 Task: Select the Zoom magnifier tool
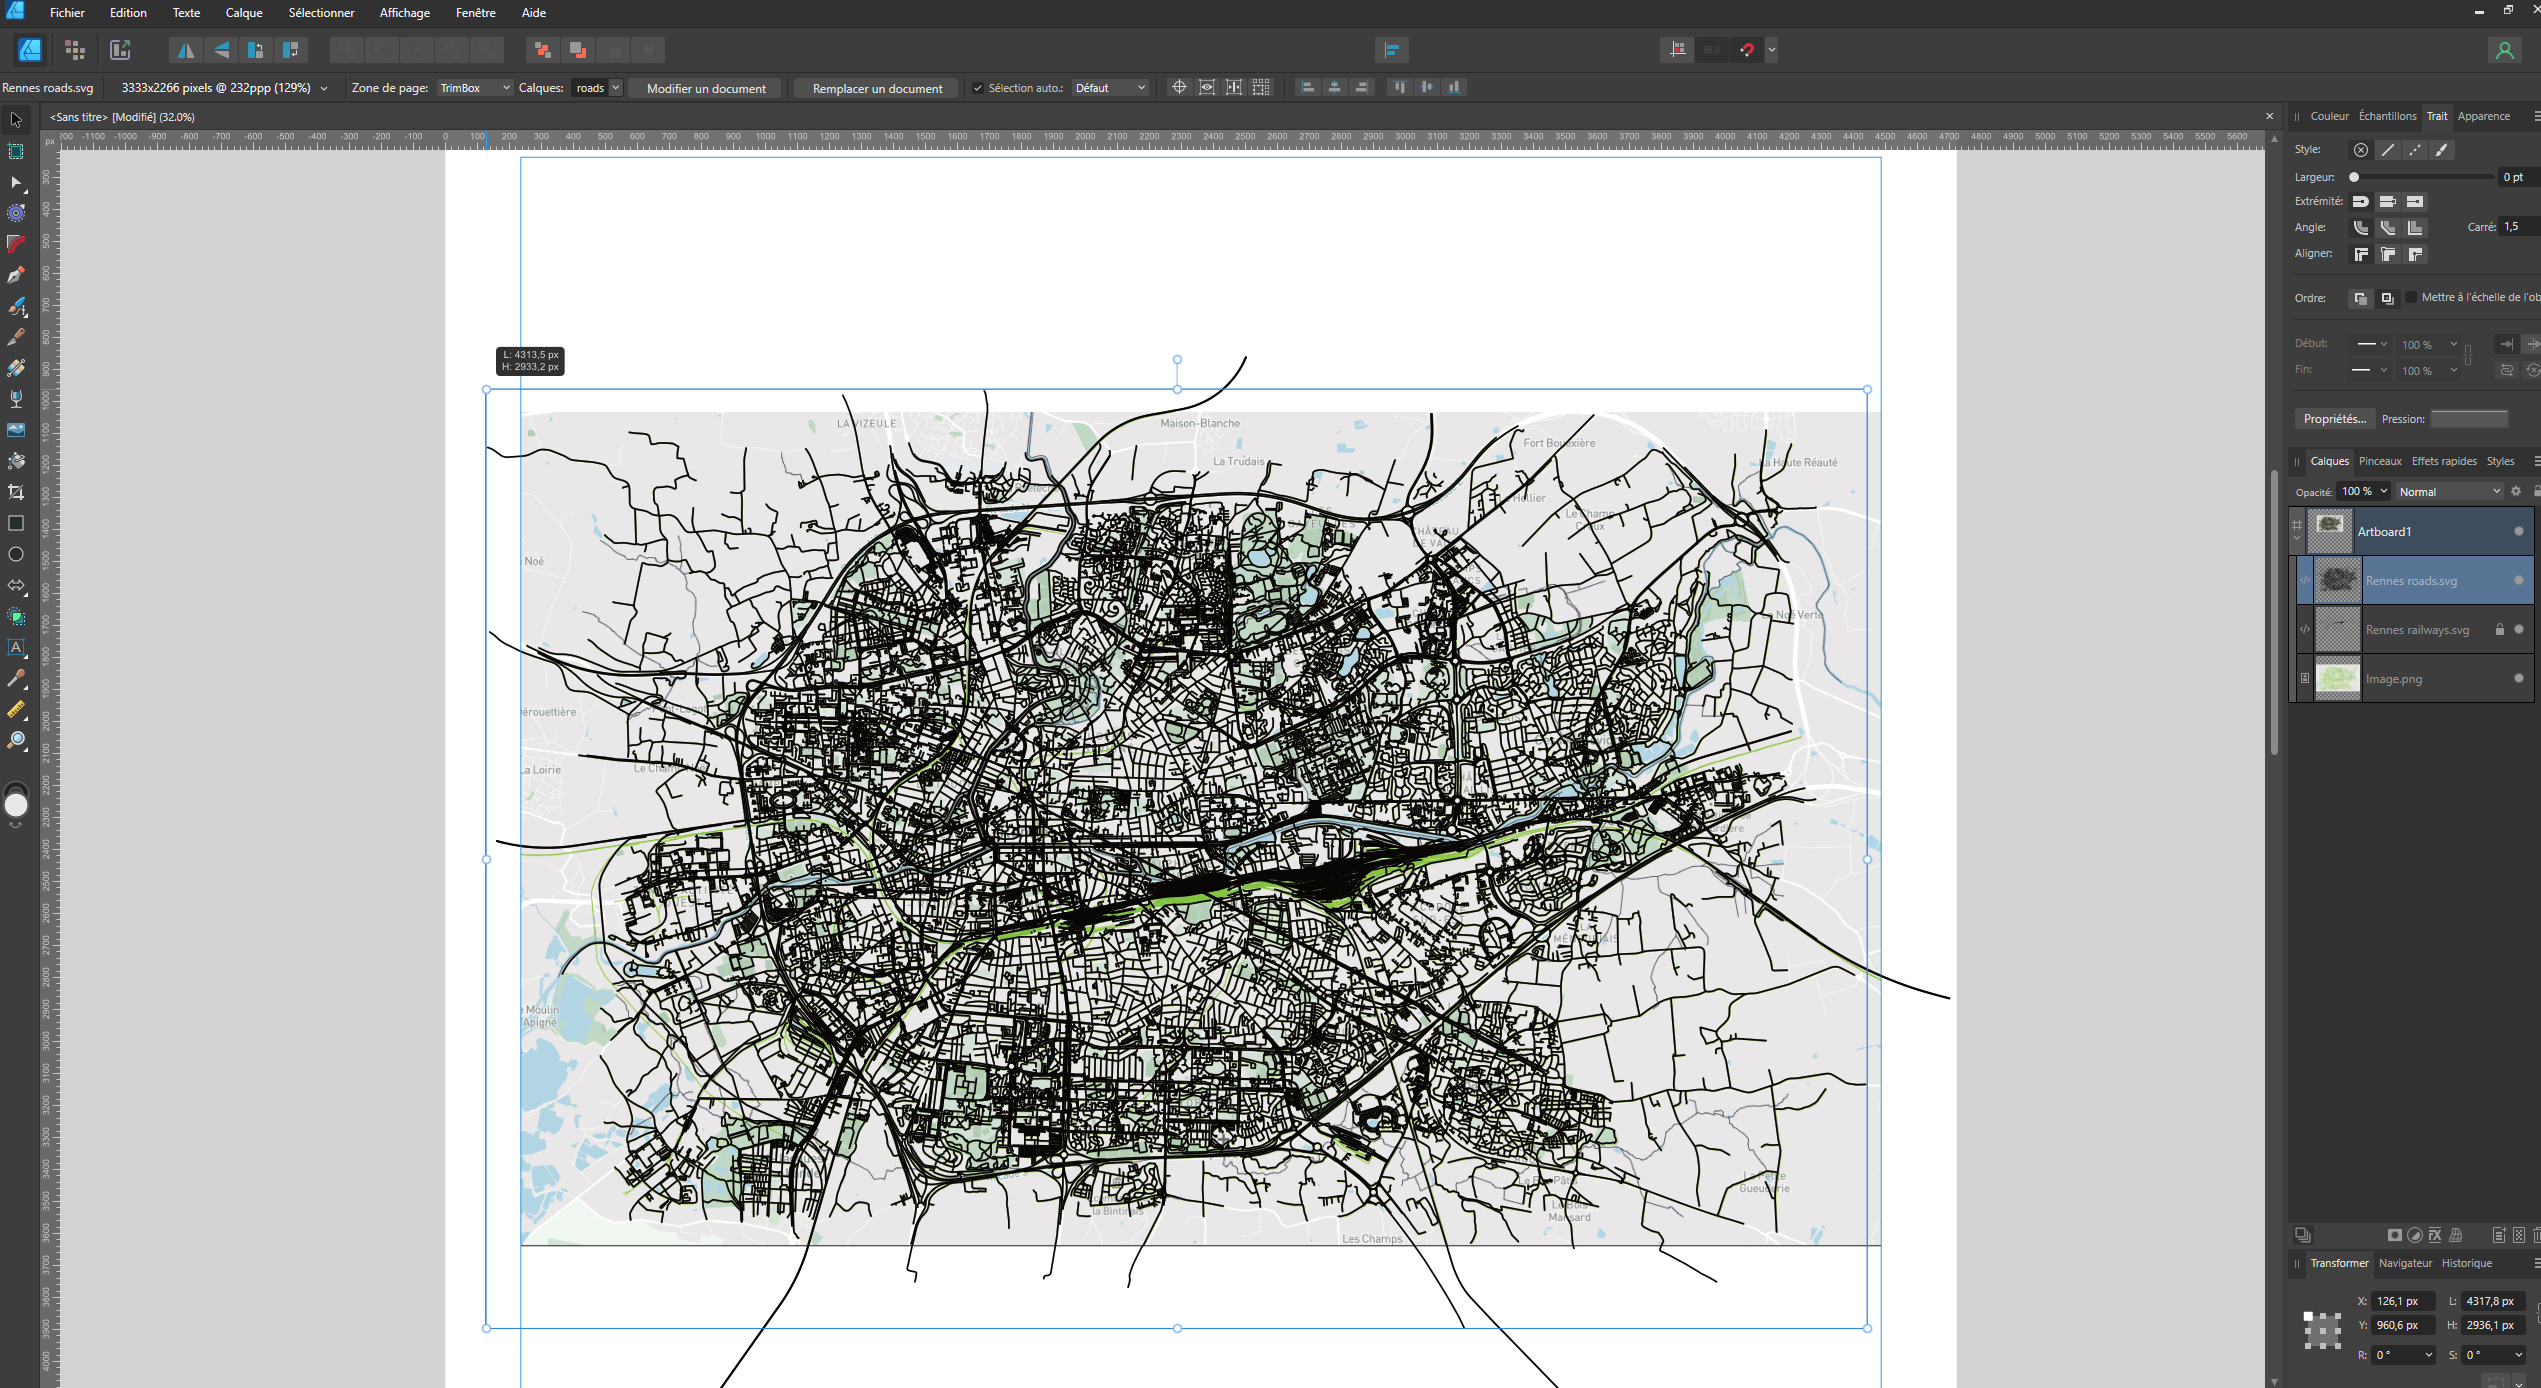[16, 740]
